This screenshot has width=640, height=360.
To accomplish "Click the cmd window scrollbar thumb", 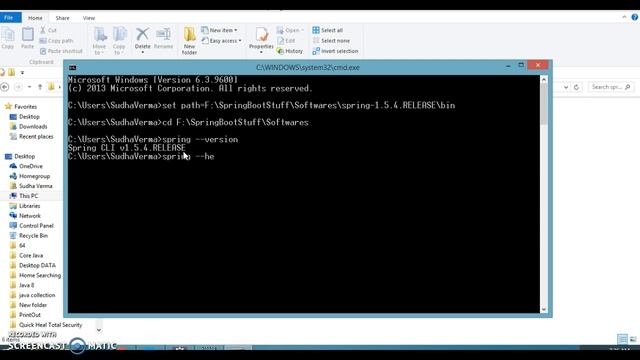I will (544, 104).
